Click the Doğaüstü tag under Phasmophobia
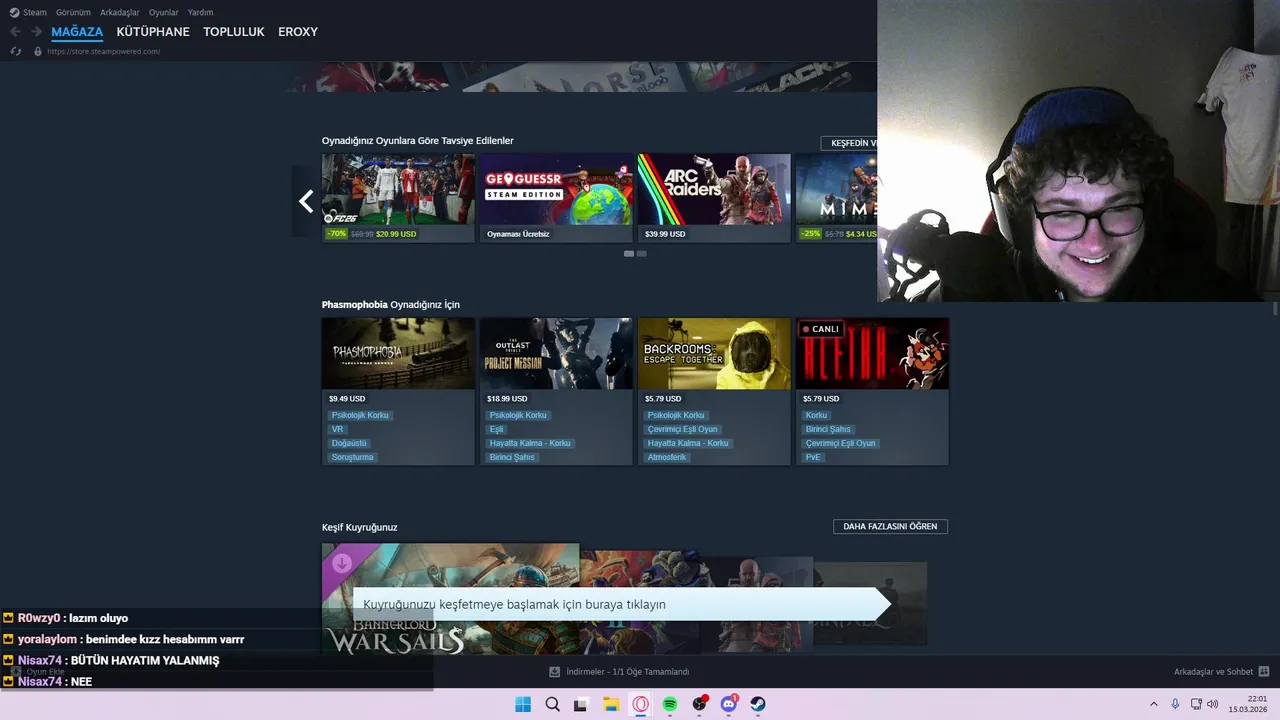Image resolution: width=1280 pixels, height=720 pixels. point(349,443)
